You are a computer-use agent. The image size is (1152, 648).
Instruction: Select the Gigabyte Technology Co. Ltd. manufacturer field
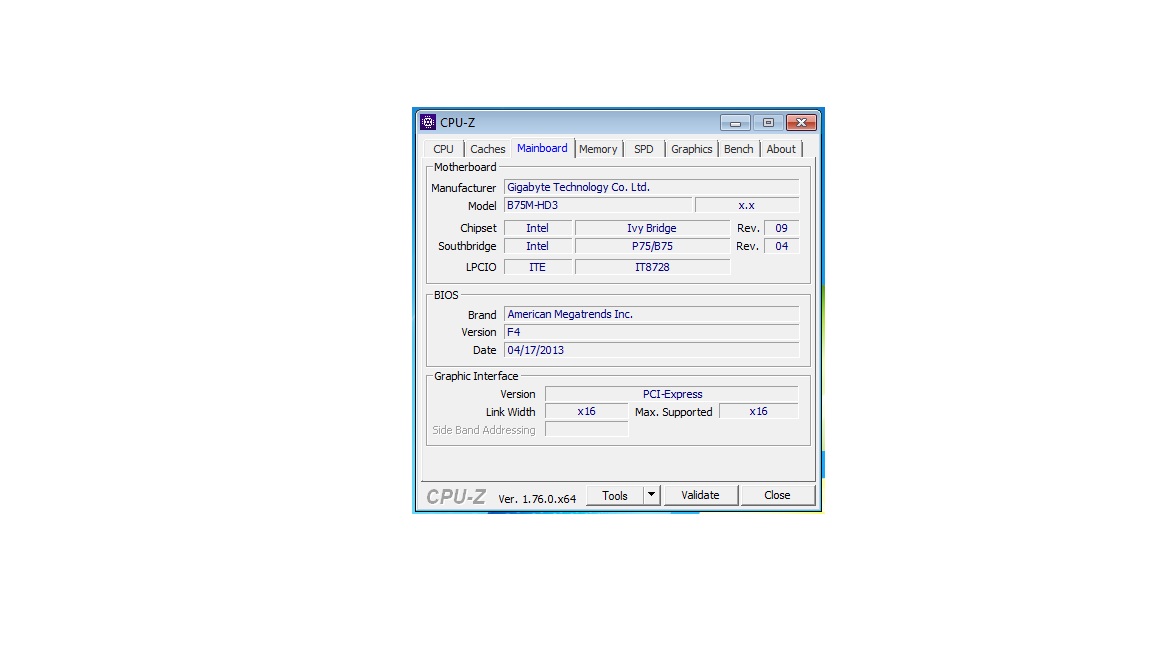(651, 187)
